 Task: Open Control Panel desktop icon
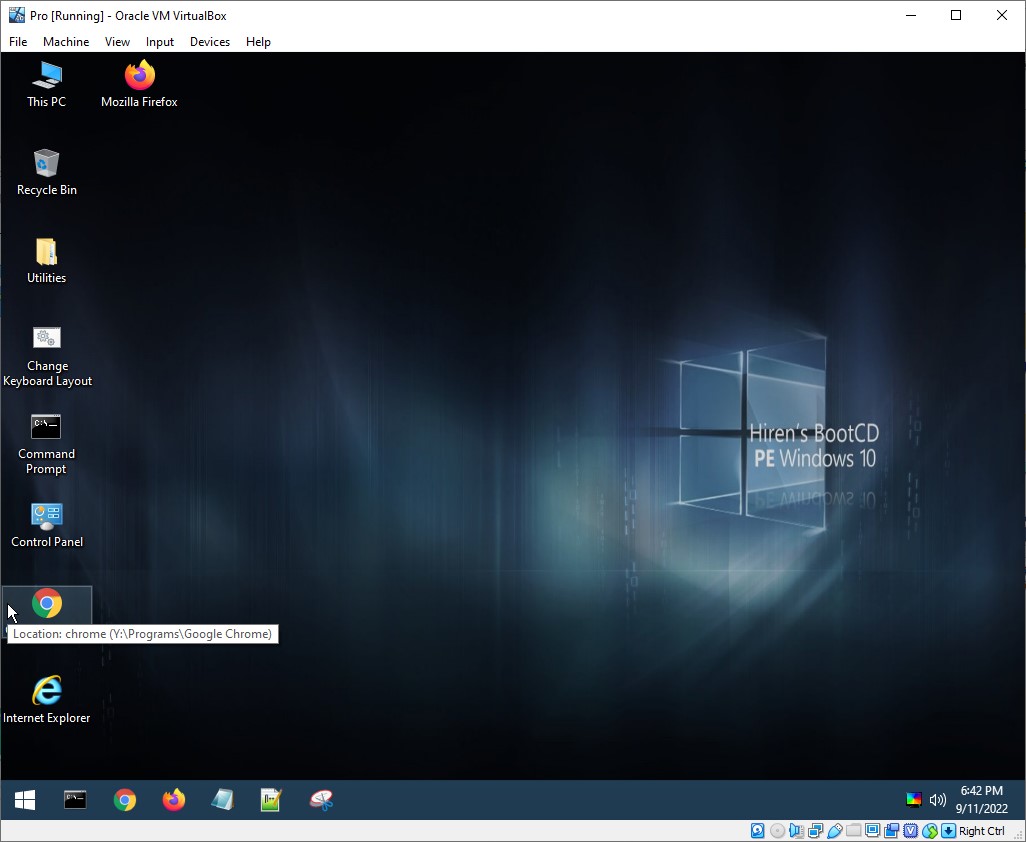pyautogui.click(x=46, y=525)
